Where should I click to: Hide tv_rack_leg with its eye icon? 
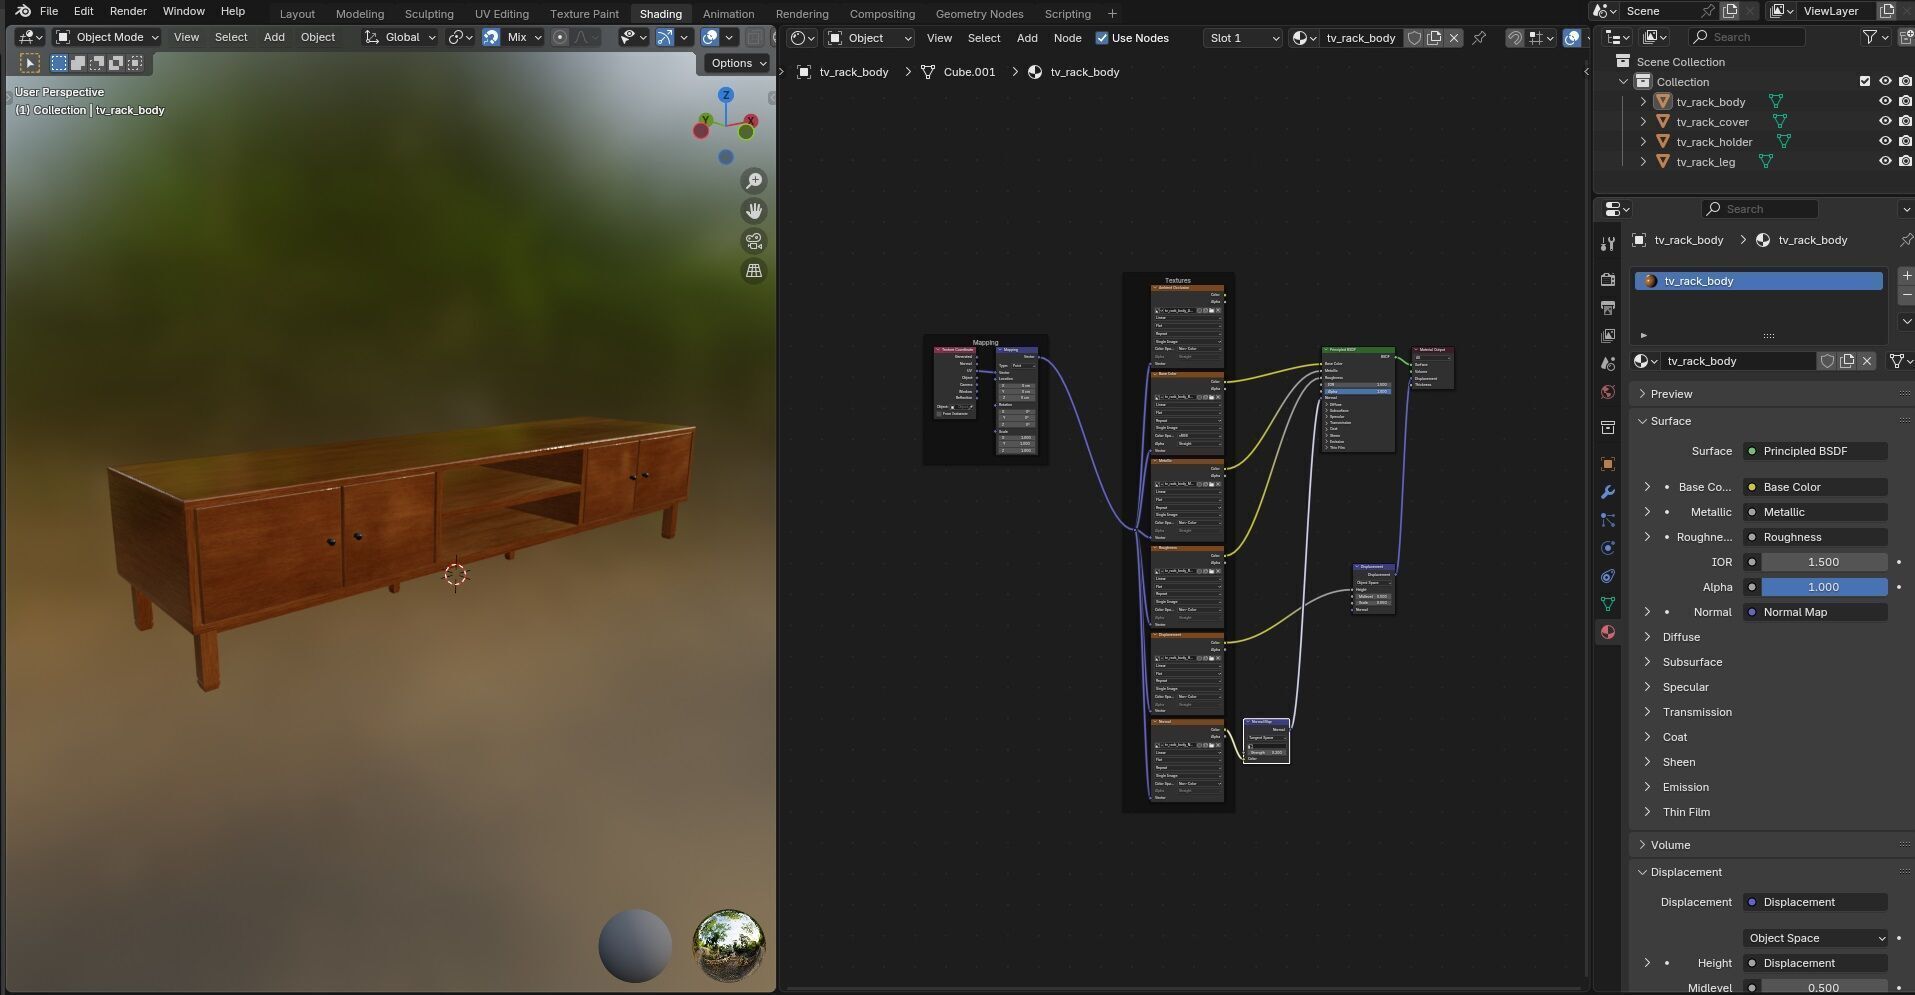(1885, 162)
